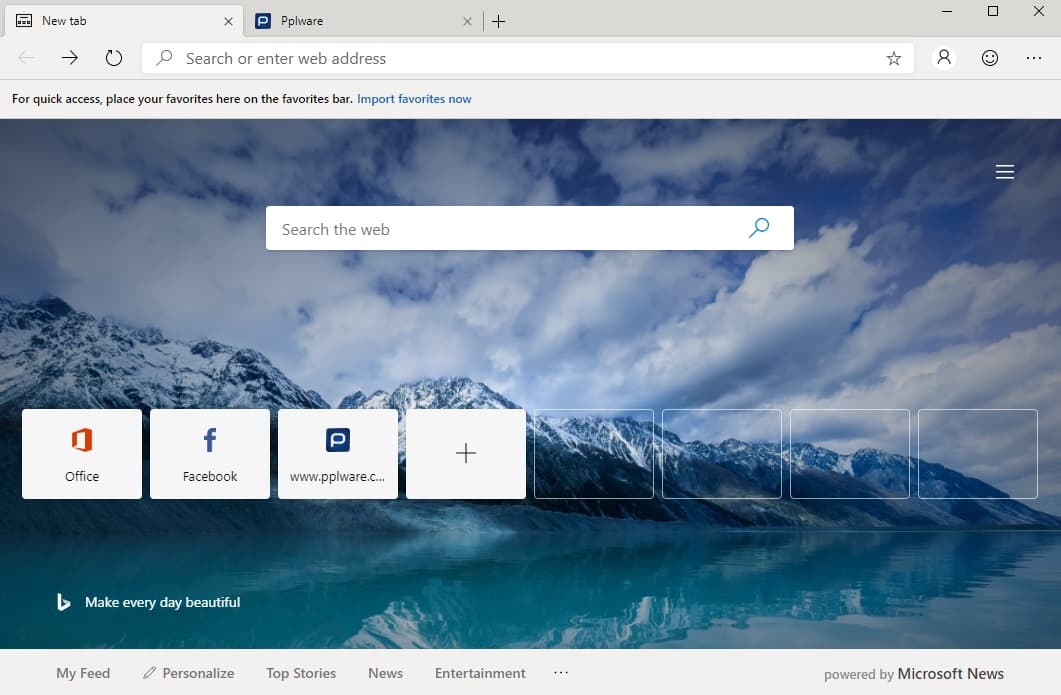Open the Office quick link tile
The width and height of the screenshot is (1061, 695).
(81, 453)
